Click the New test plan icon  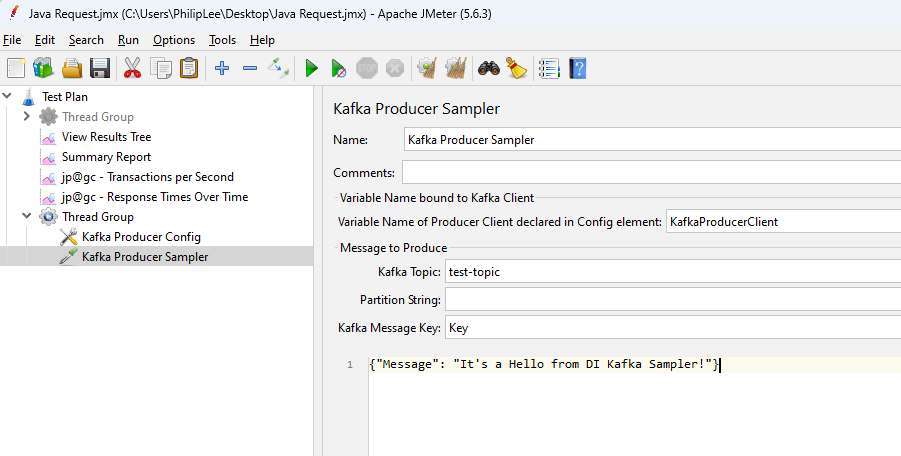tap(16, 68)
